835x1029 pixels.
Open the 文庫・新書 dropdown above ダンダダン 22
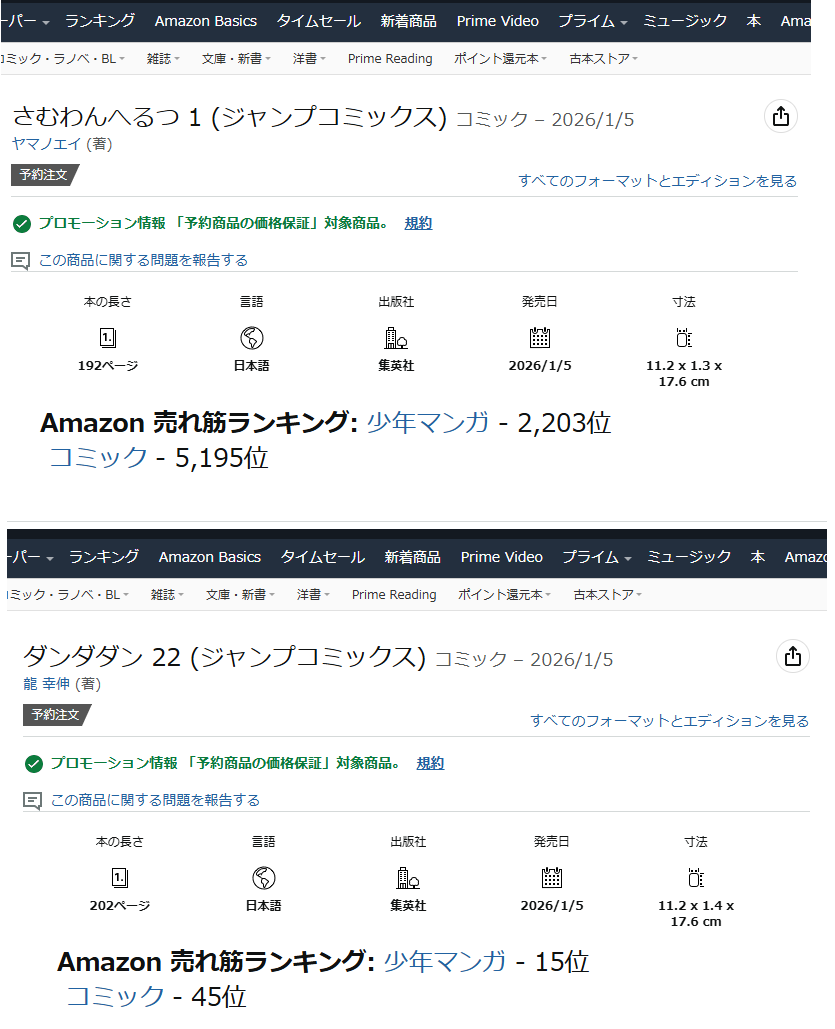pyautogui.click(x=239, y=595)
